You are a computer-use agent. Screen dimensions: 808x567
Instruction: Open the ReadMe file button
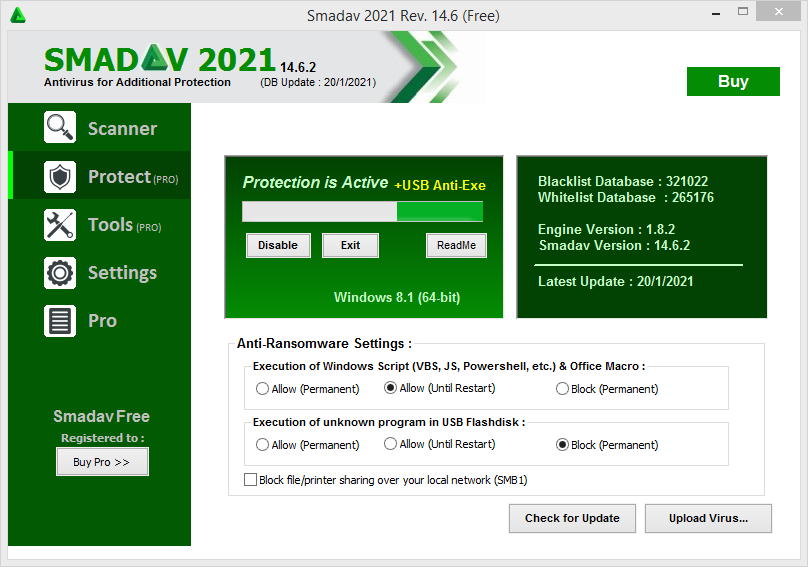point(456,245)
